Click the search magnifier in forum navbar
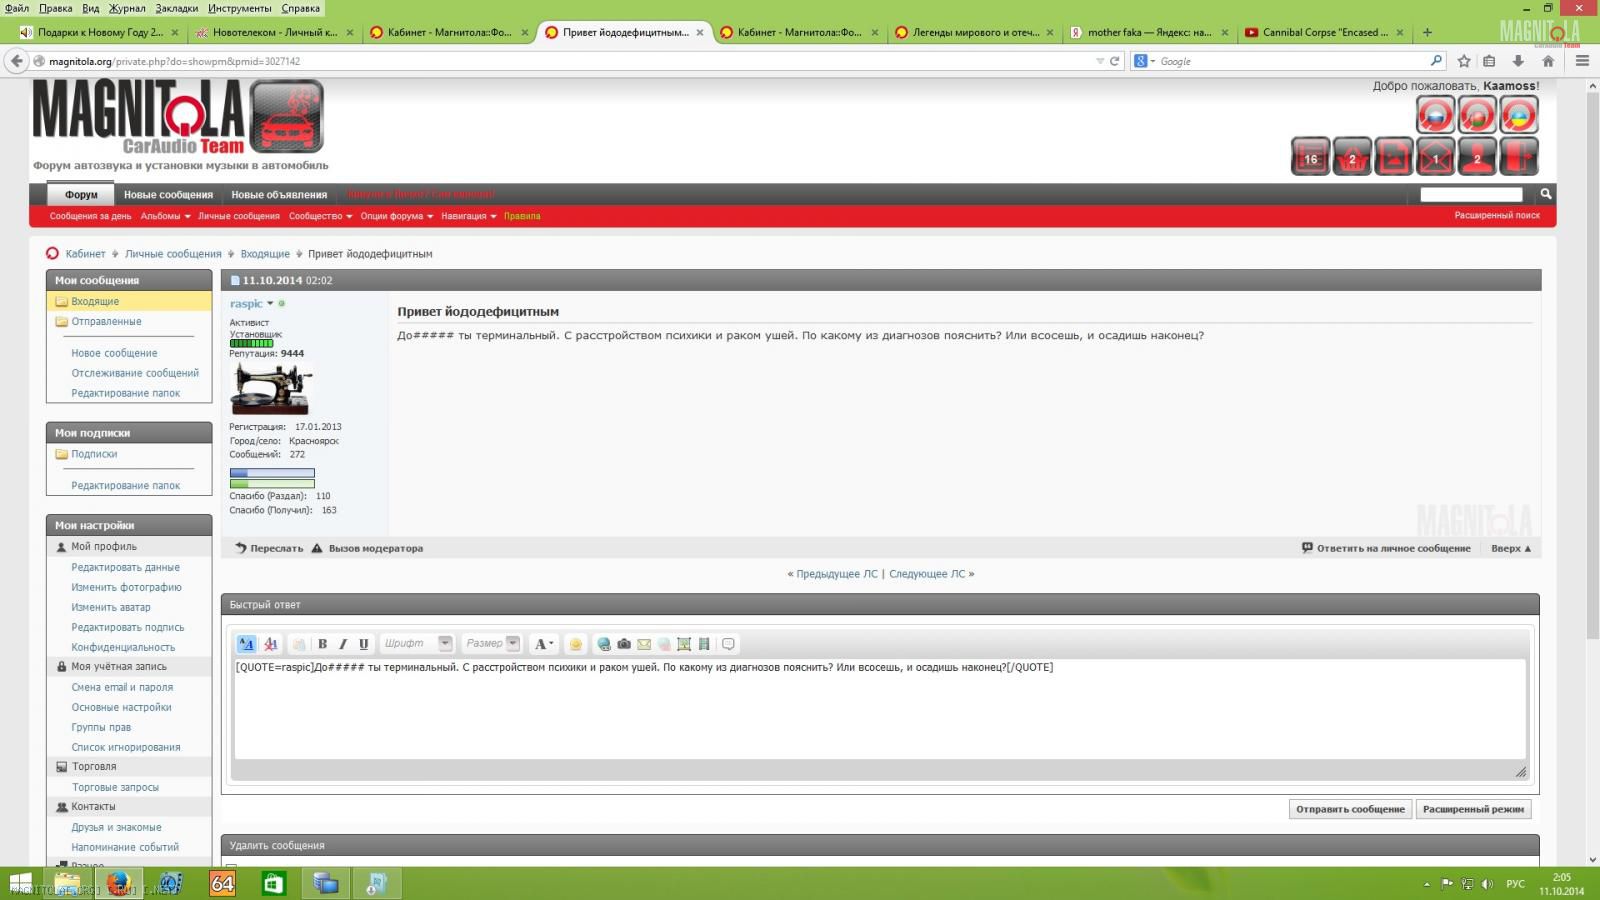Viewport: 1600px width, 900px height. coord(1545,194)
